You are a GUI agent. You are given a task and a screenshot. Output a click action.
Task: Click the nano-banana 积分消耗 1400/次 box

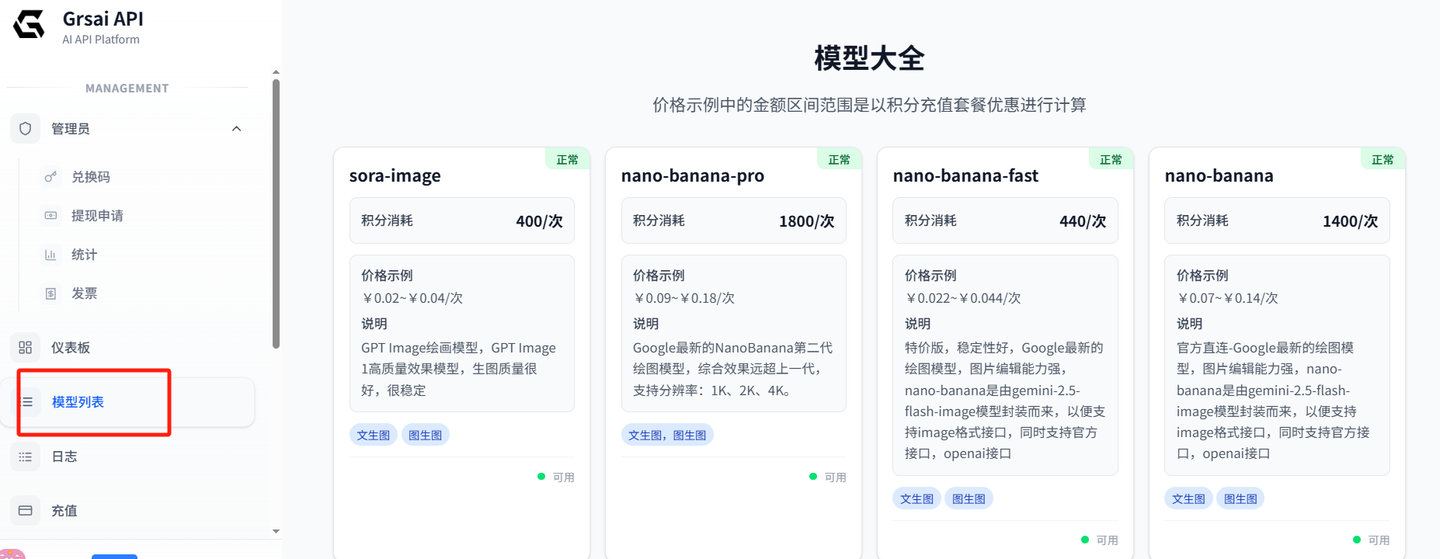tap(1277, 221)
